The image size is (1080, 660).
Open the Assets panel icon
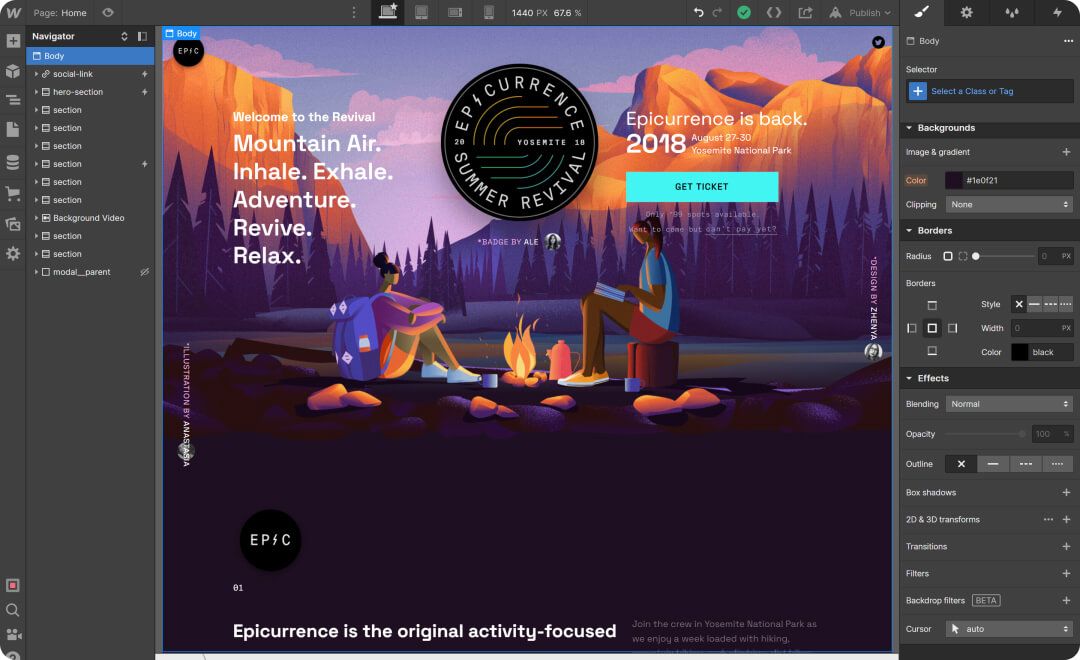coord(13,223)
